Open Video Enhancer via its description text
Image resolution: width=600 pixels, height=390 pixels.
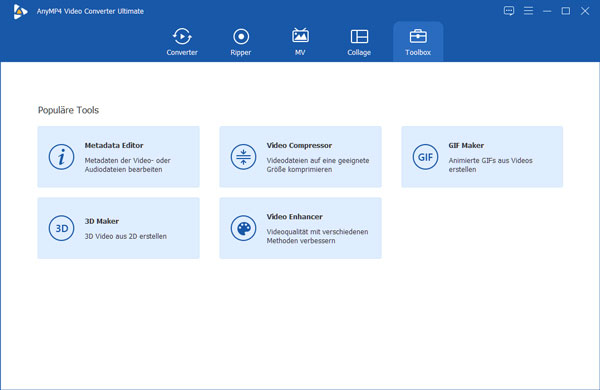(x=317, y=236)
